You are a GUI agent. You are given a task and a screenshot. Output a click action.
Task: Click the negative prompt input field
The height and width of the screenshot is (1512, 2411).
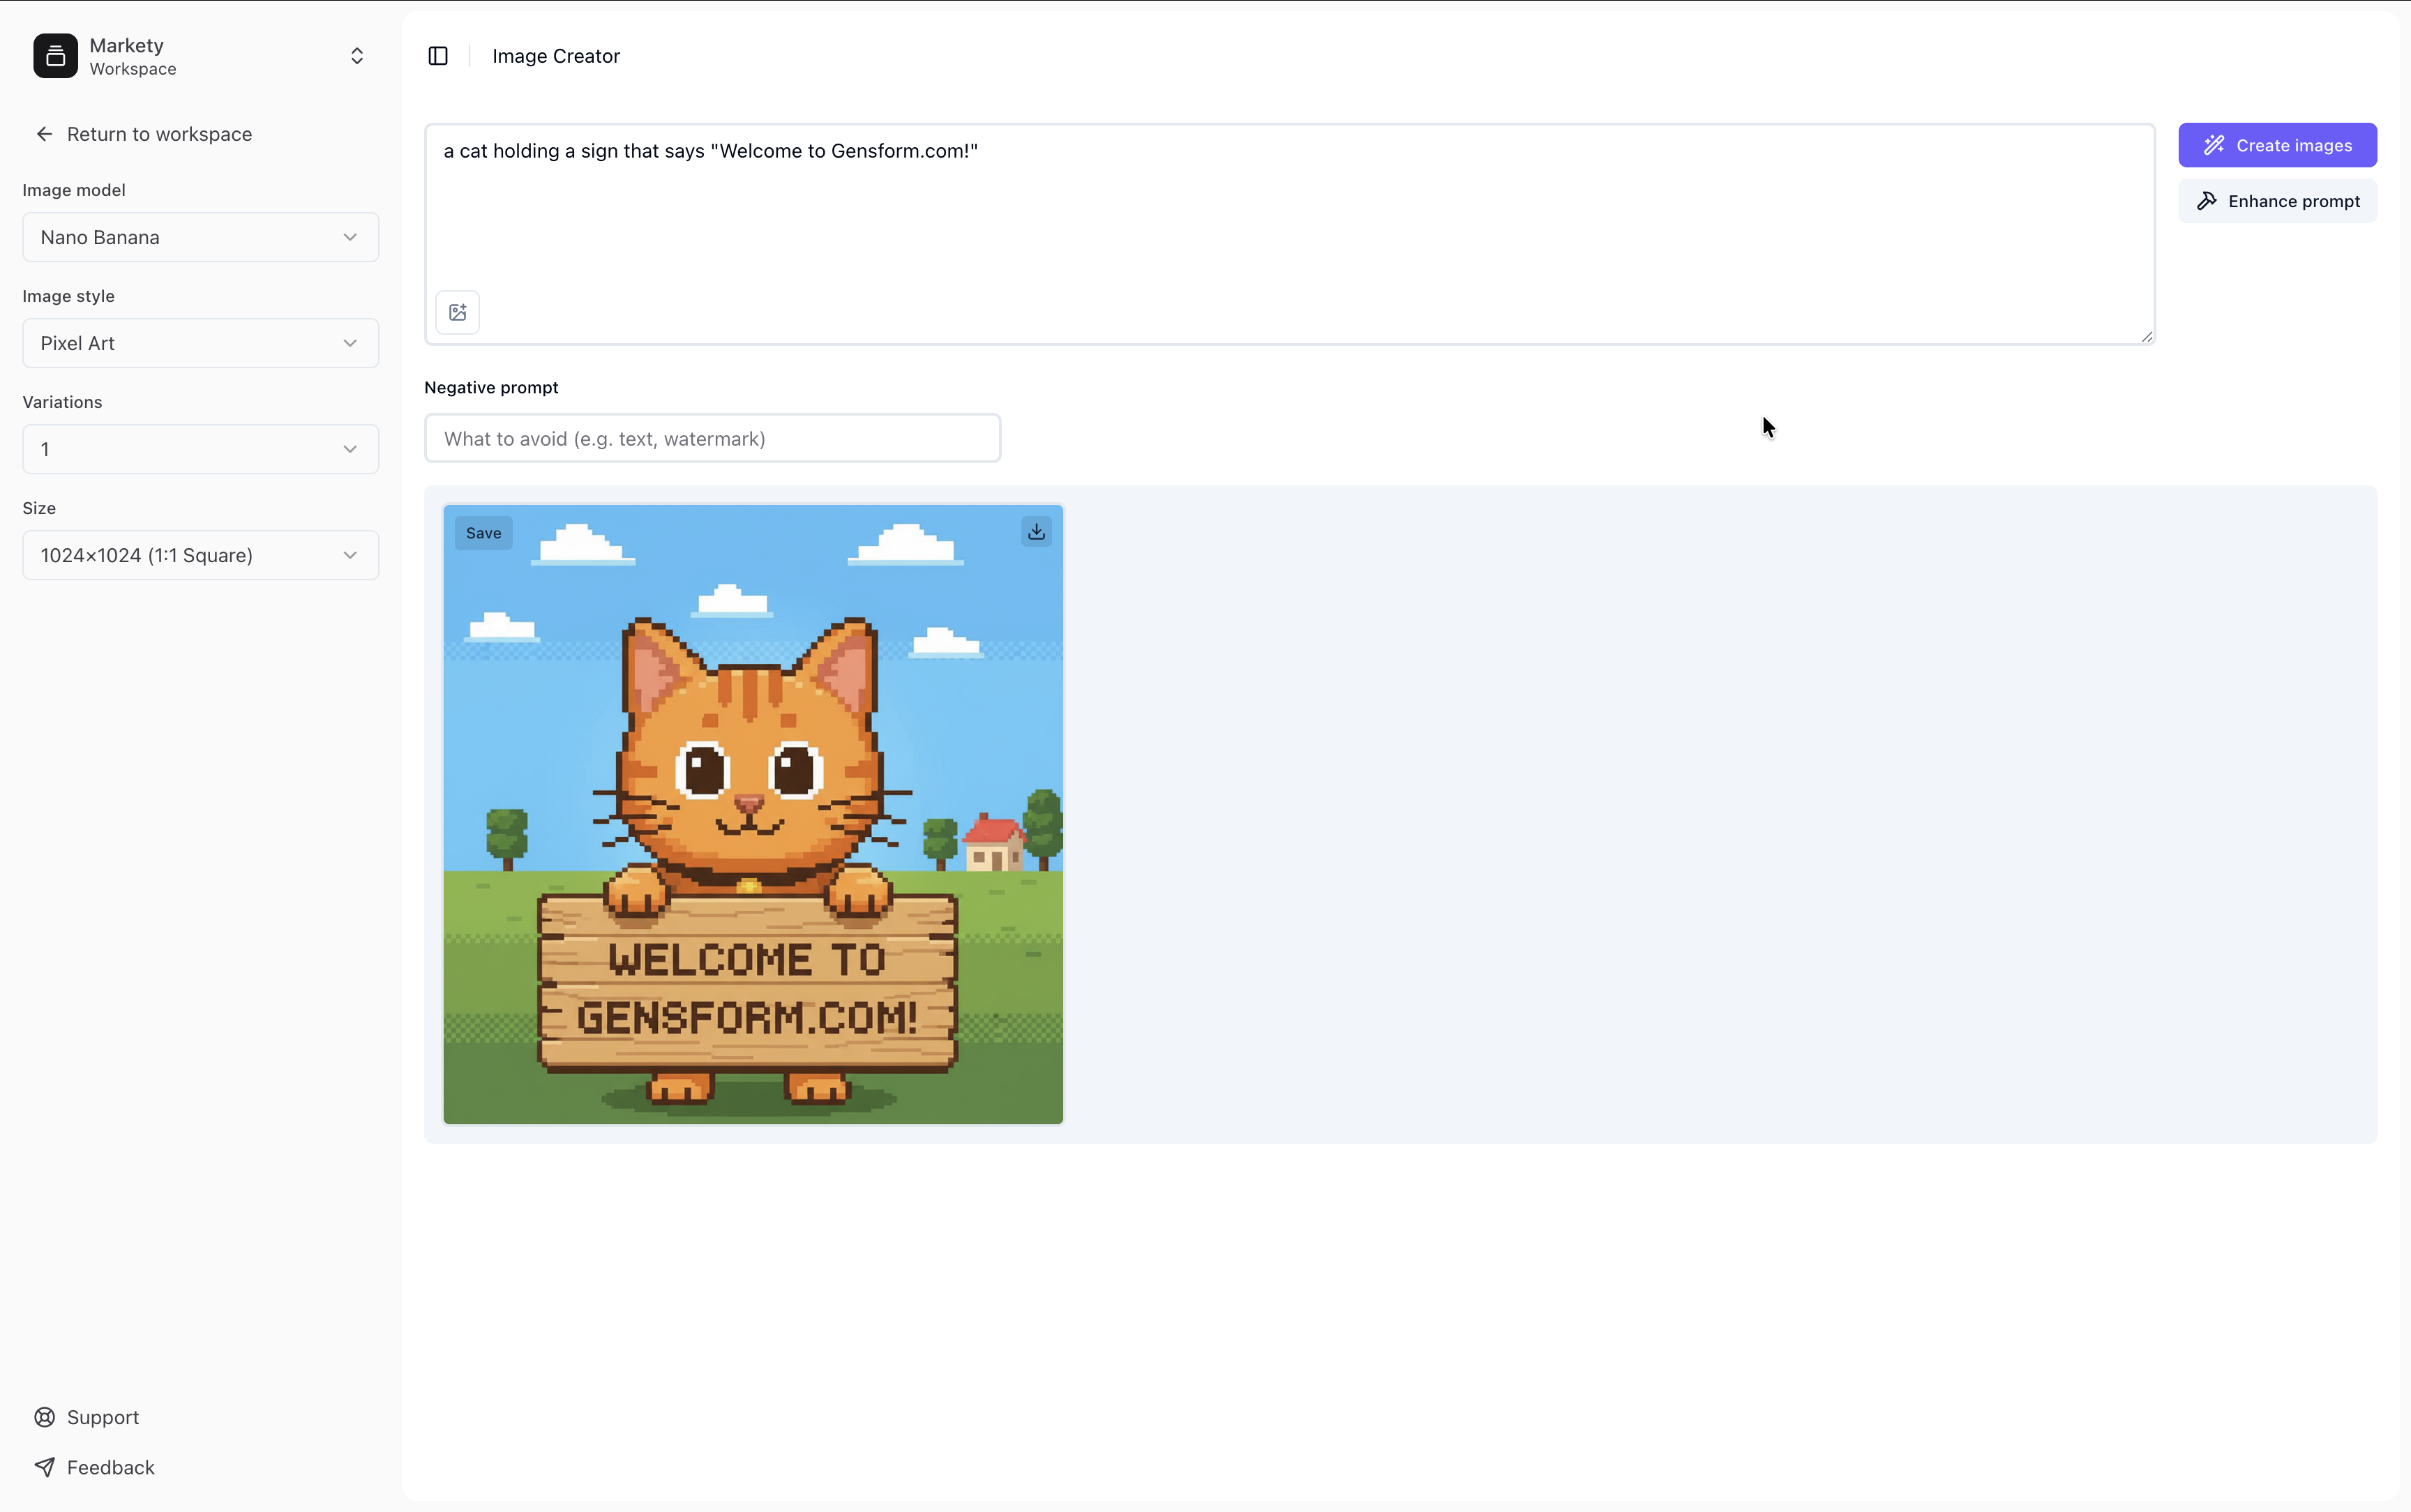coord(711,437)
